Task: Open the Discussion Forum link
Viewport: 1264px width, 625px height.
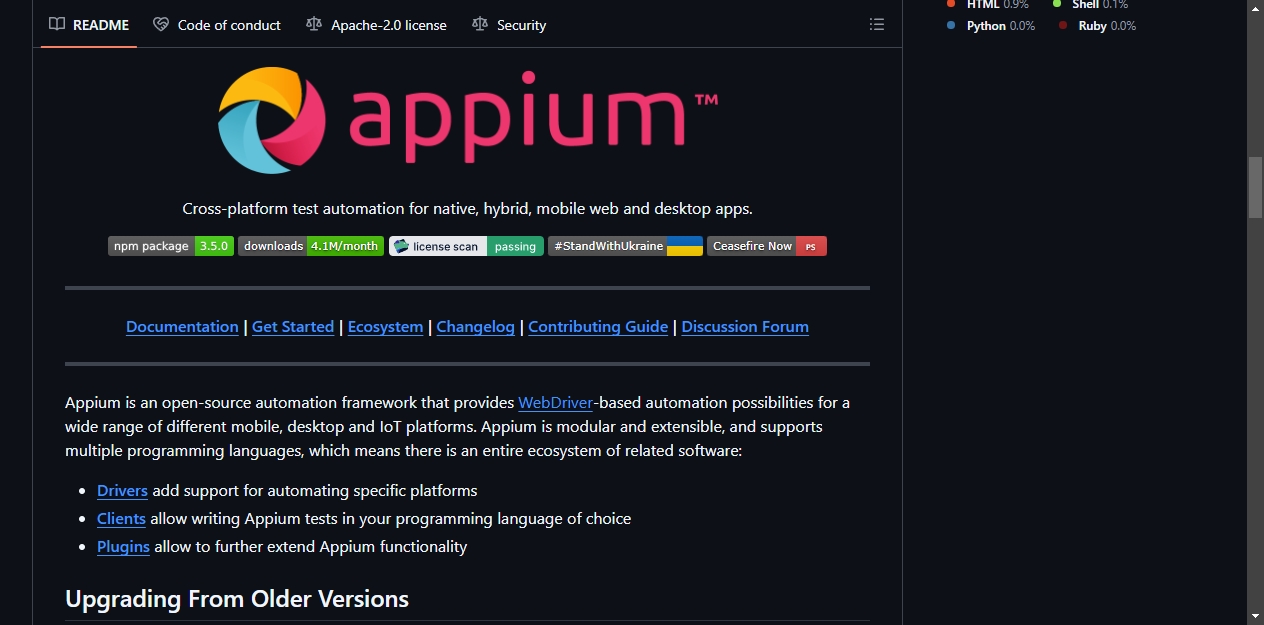Action: [745, 327]
